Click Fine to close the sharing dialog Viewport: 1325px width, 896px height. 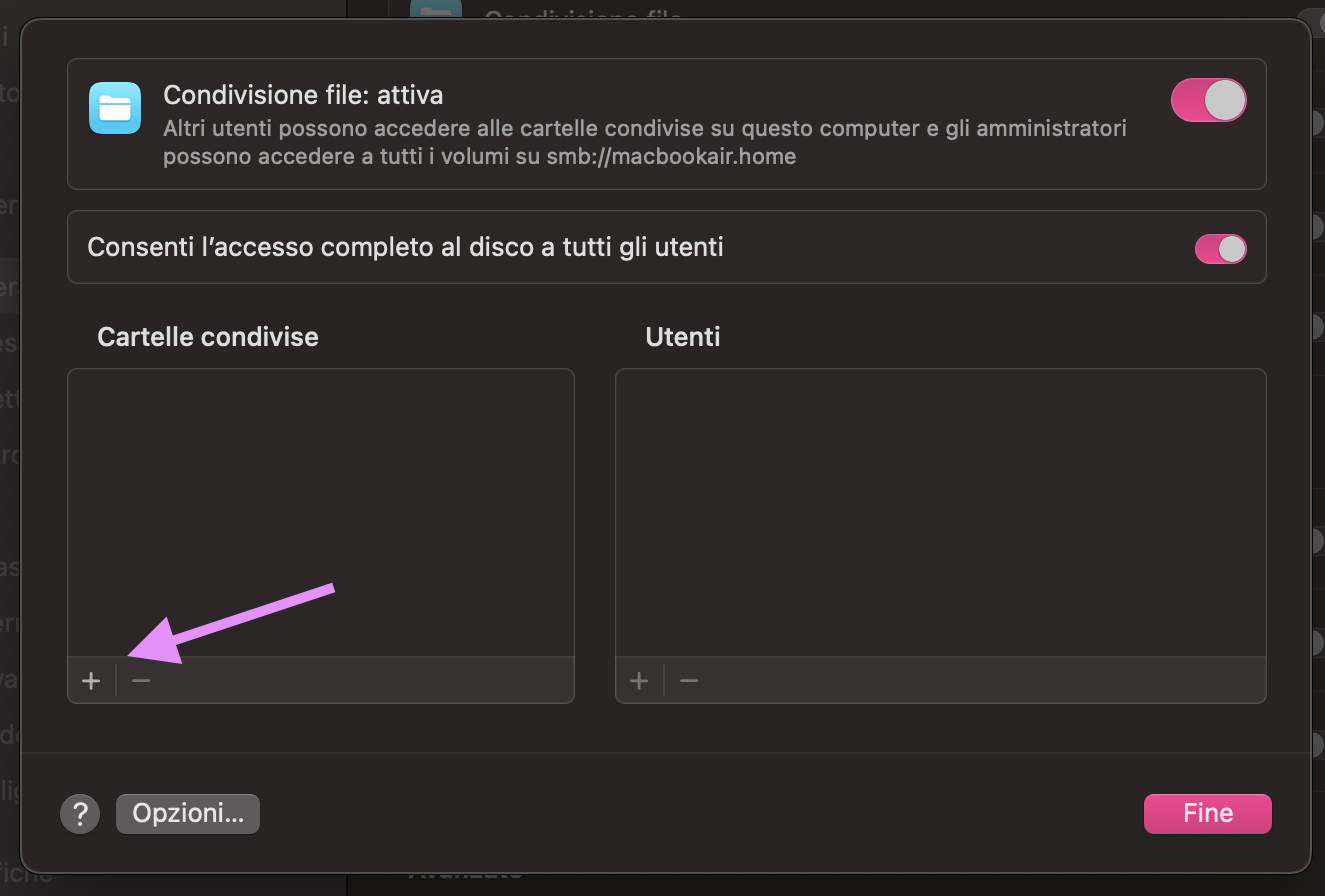pos(1207,813)
